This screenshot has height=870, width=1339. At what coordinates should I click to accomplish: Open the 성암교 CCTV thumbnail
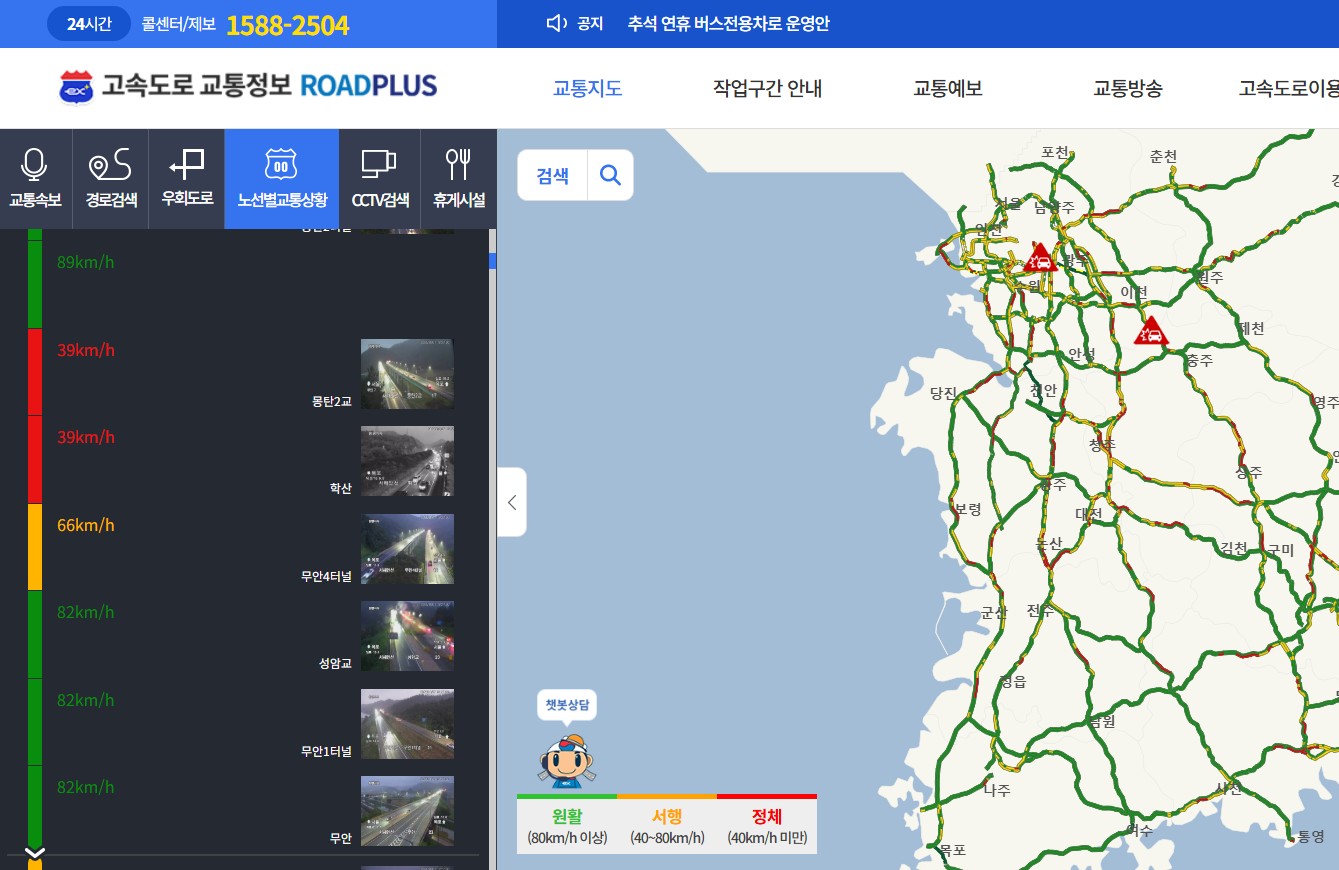[407, 636]
